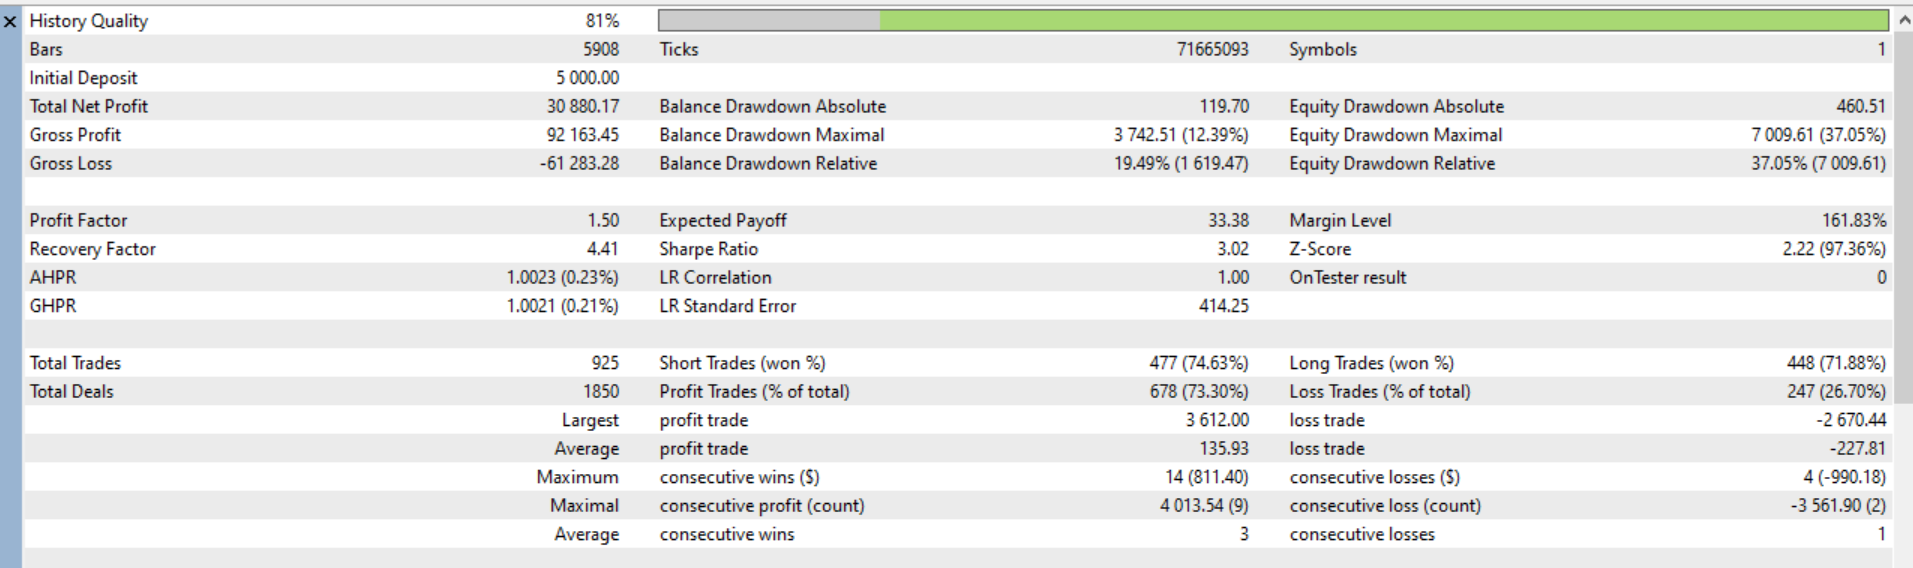Click the Ticks value 71665093
This screenshot has width=1913, height=568.
[x=1212, y=49]
